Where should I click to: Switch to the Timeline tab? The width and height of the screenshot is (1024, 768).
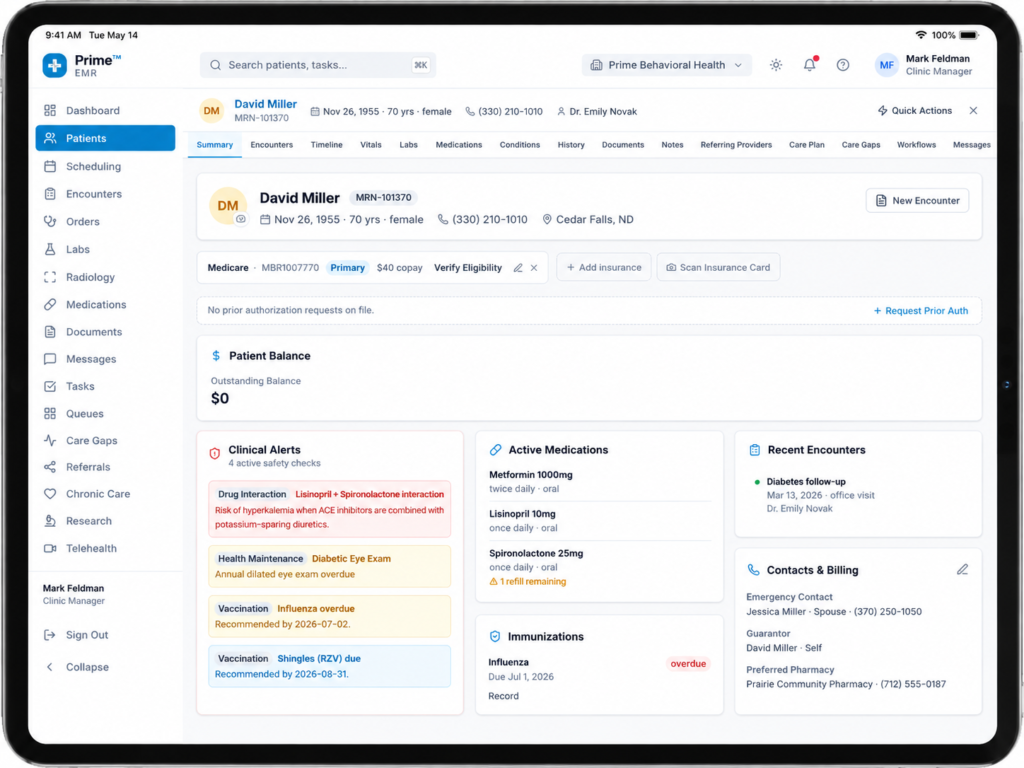click(x=327, y=145)
